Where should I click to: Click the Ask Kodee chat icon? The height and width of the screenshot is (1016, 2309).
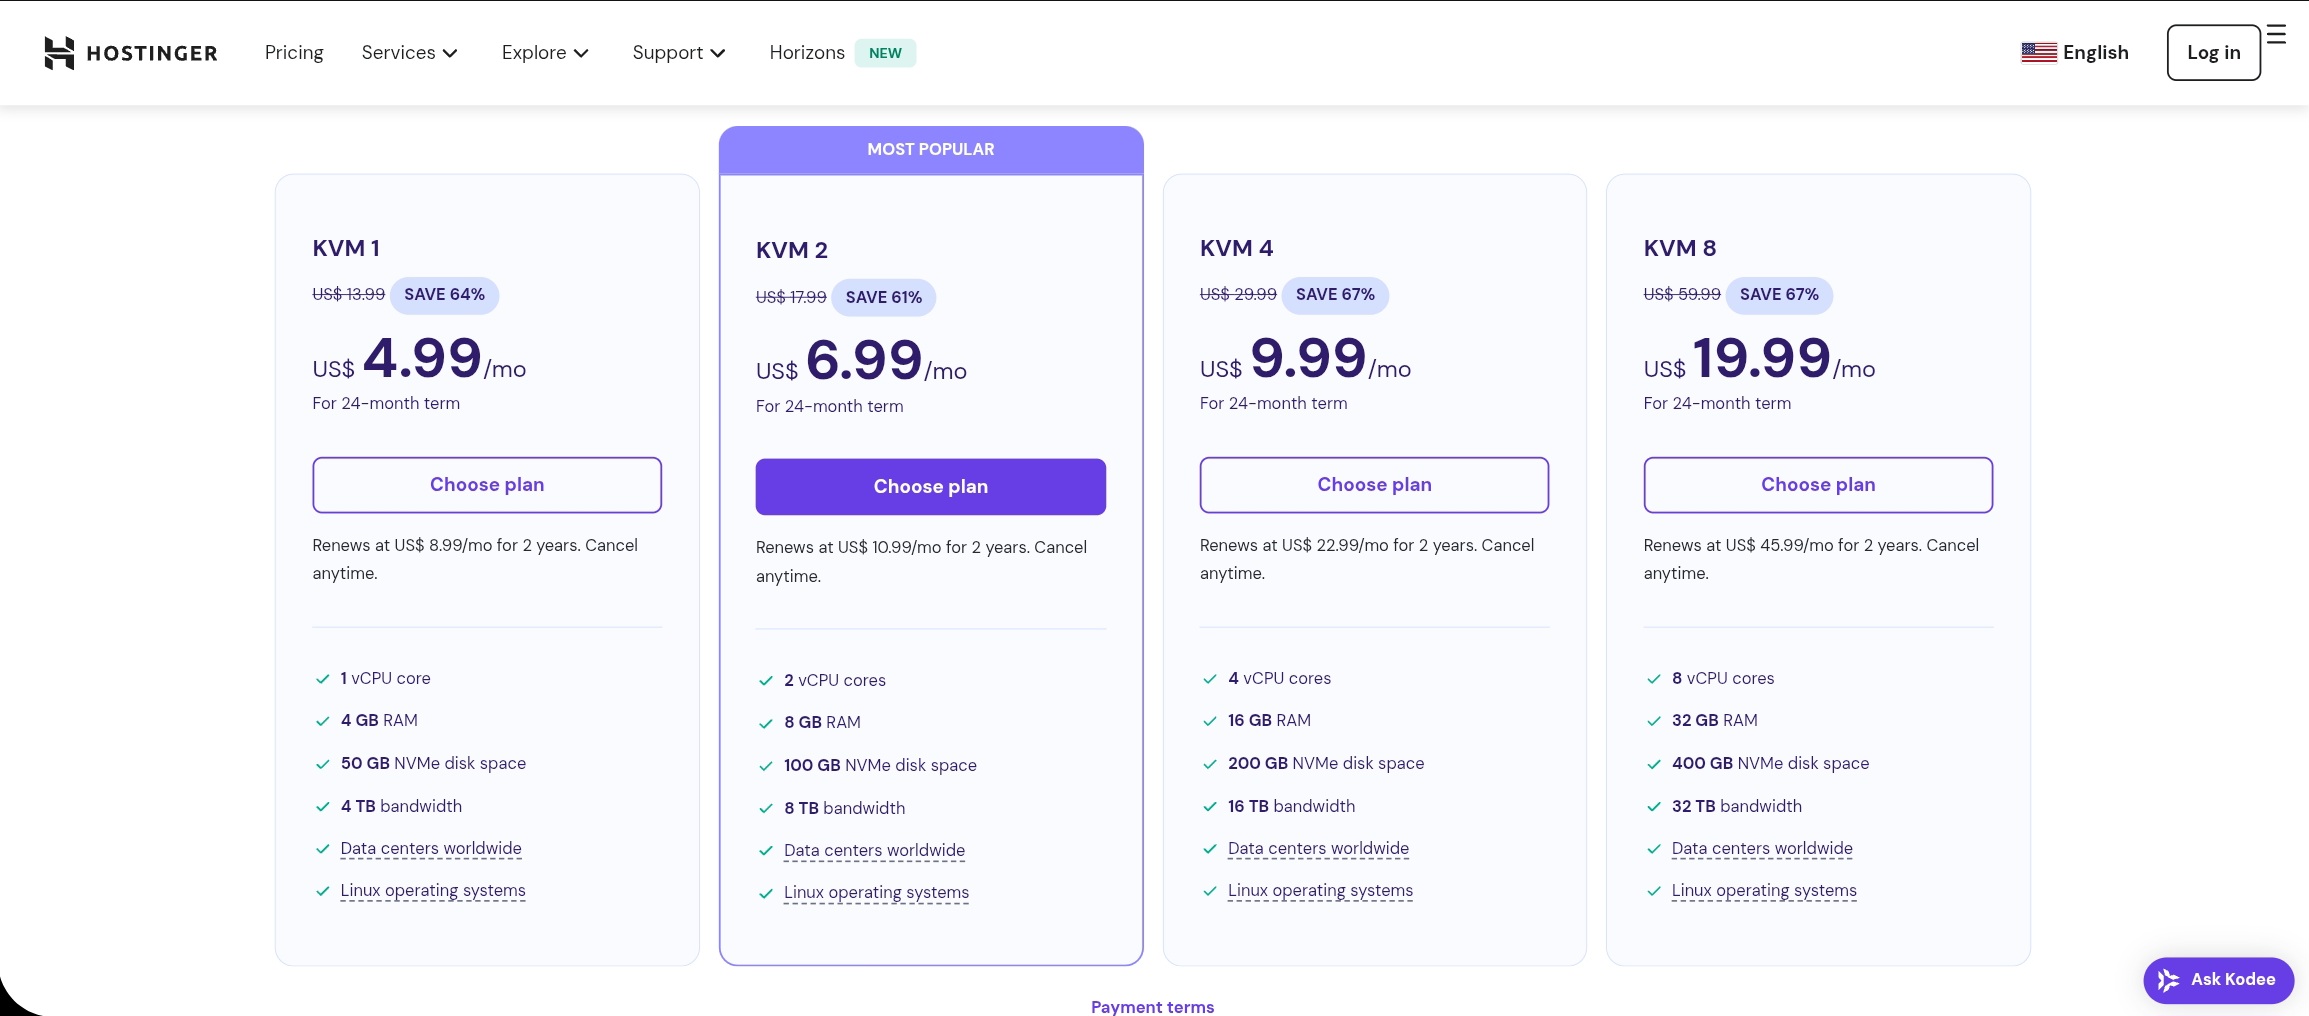tap(2168, 980)
